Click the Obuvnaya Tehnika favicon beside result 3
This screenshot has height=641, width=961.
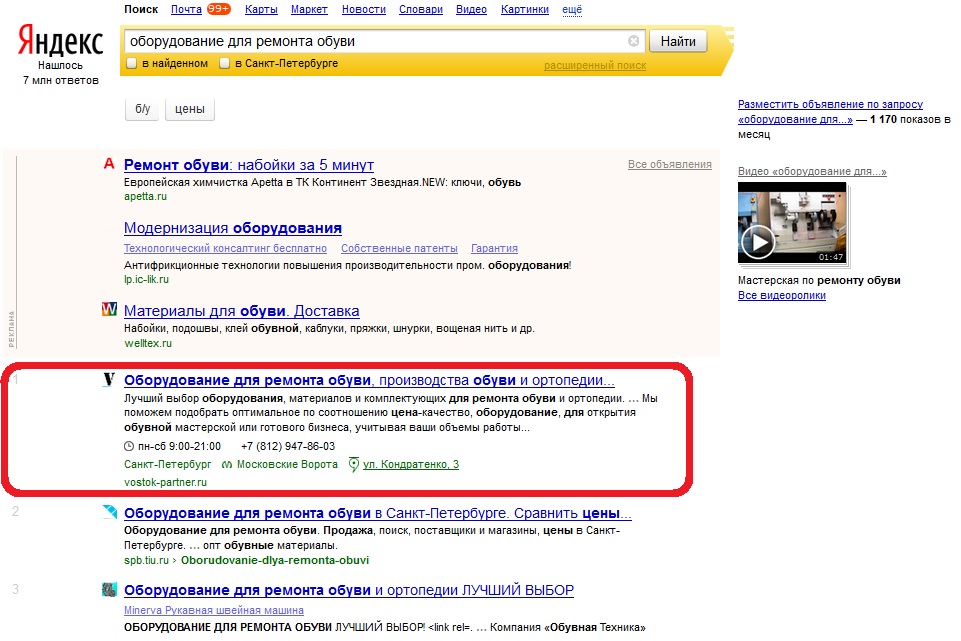point(109,590)
